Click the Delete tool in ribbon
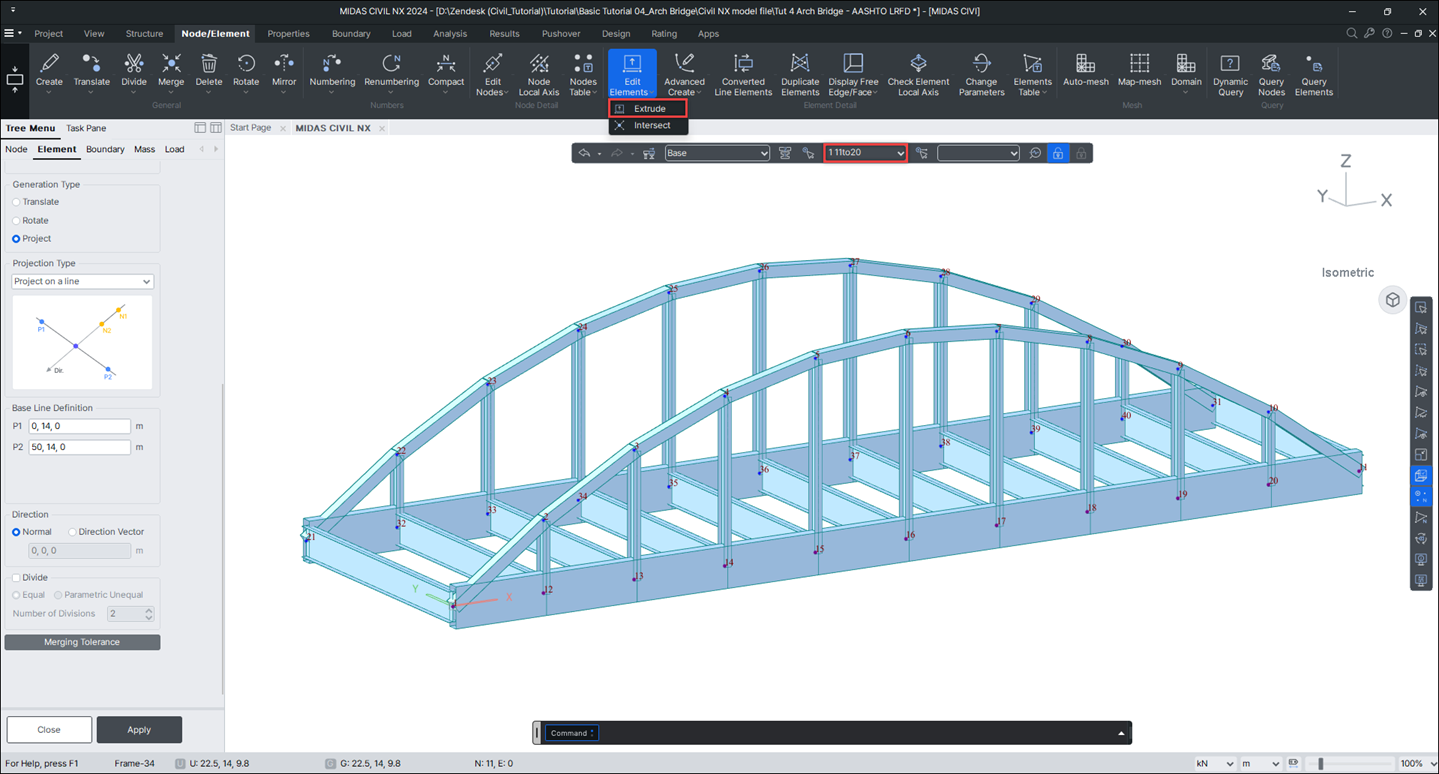The image size is (1439, 774). (x=209, y=72)
